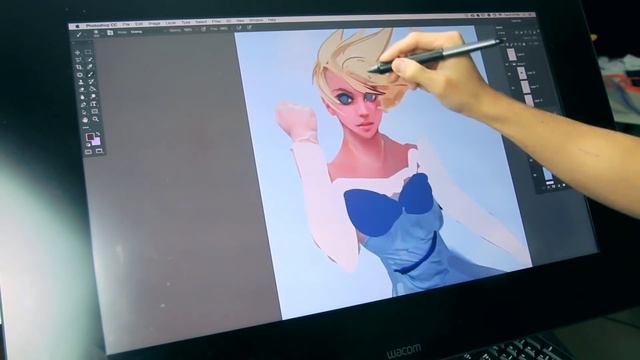Image resolution: width=640 pixels, height=360 pixels.
Task: Open the File menu
Action: (126, 25)
